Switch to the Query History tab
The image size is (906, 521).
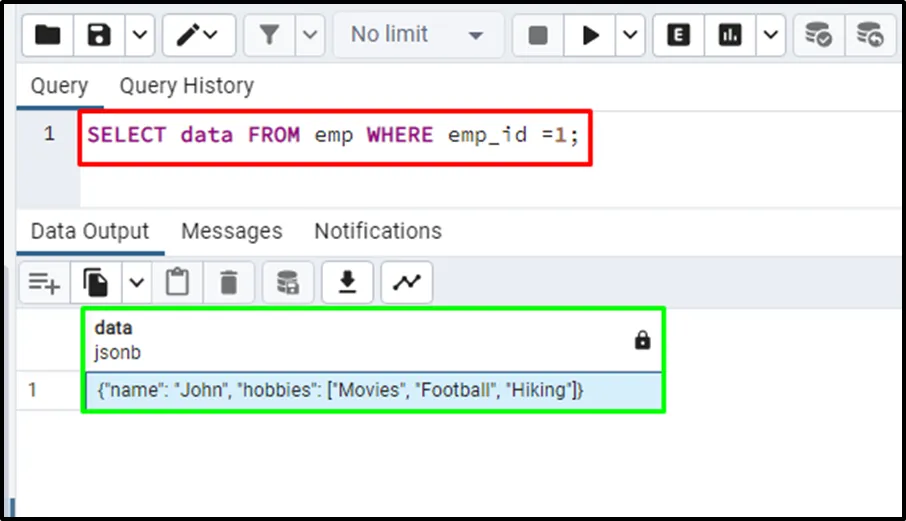pyautogui.click(x=186, y=86)
